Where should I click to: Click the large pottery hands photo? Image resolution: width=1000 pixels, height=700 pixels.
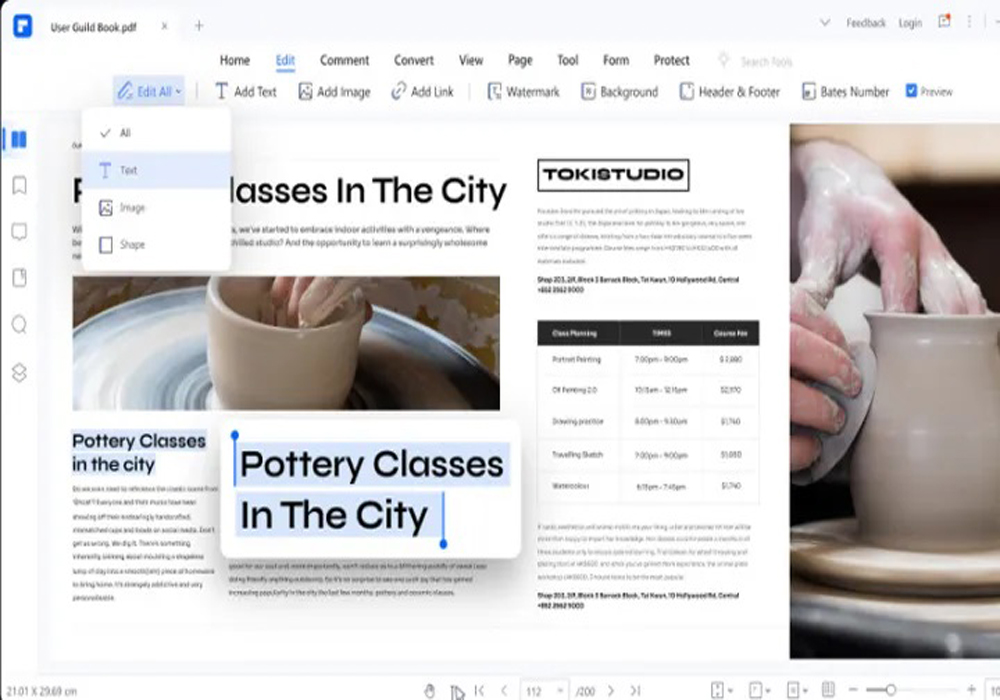(x=895, y=391)
